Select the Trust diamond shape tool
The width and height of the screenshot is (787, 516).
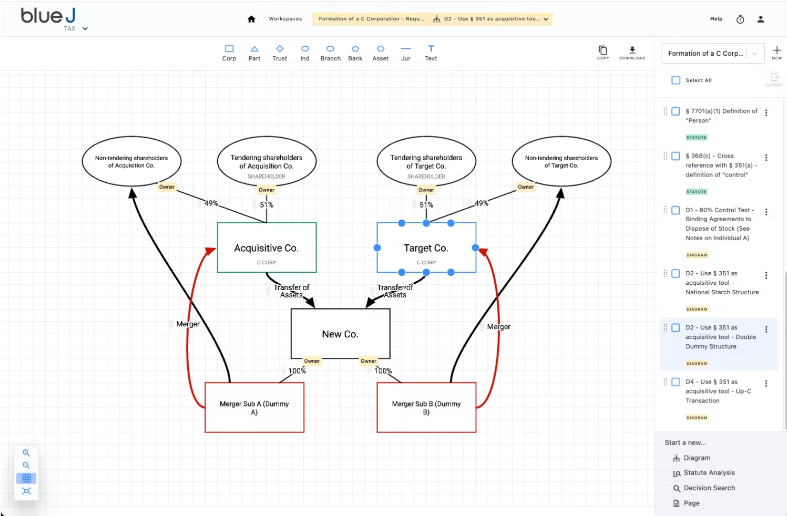tap(280, 53)
